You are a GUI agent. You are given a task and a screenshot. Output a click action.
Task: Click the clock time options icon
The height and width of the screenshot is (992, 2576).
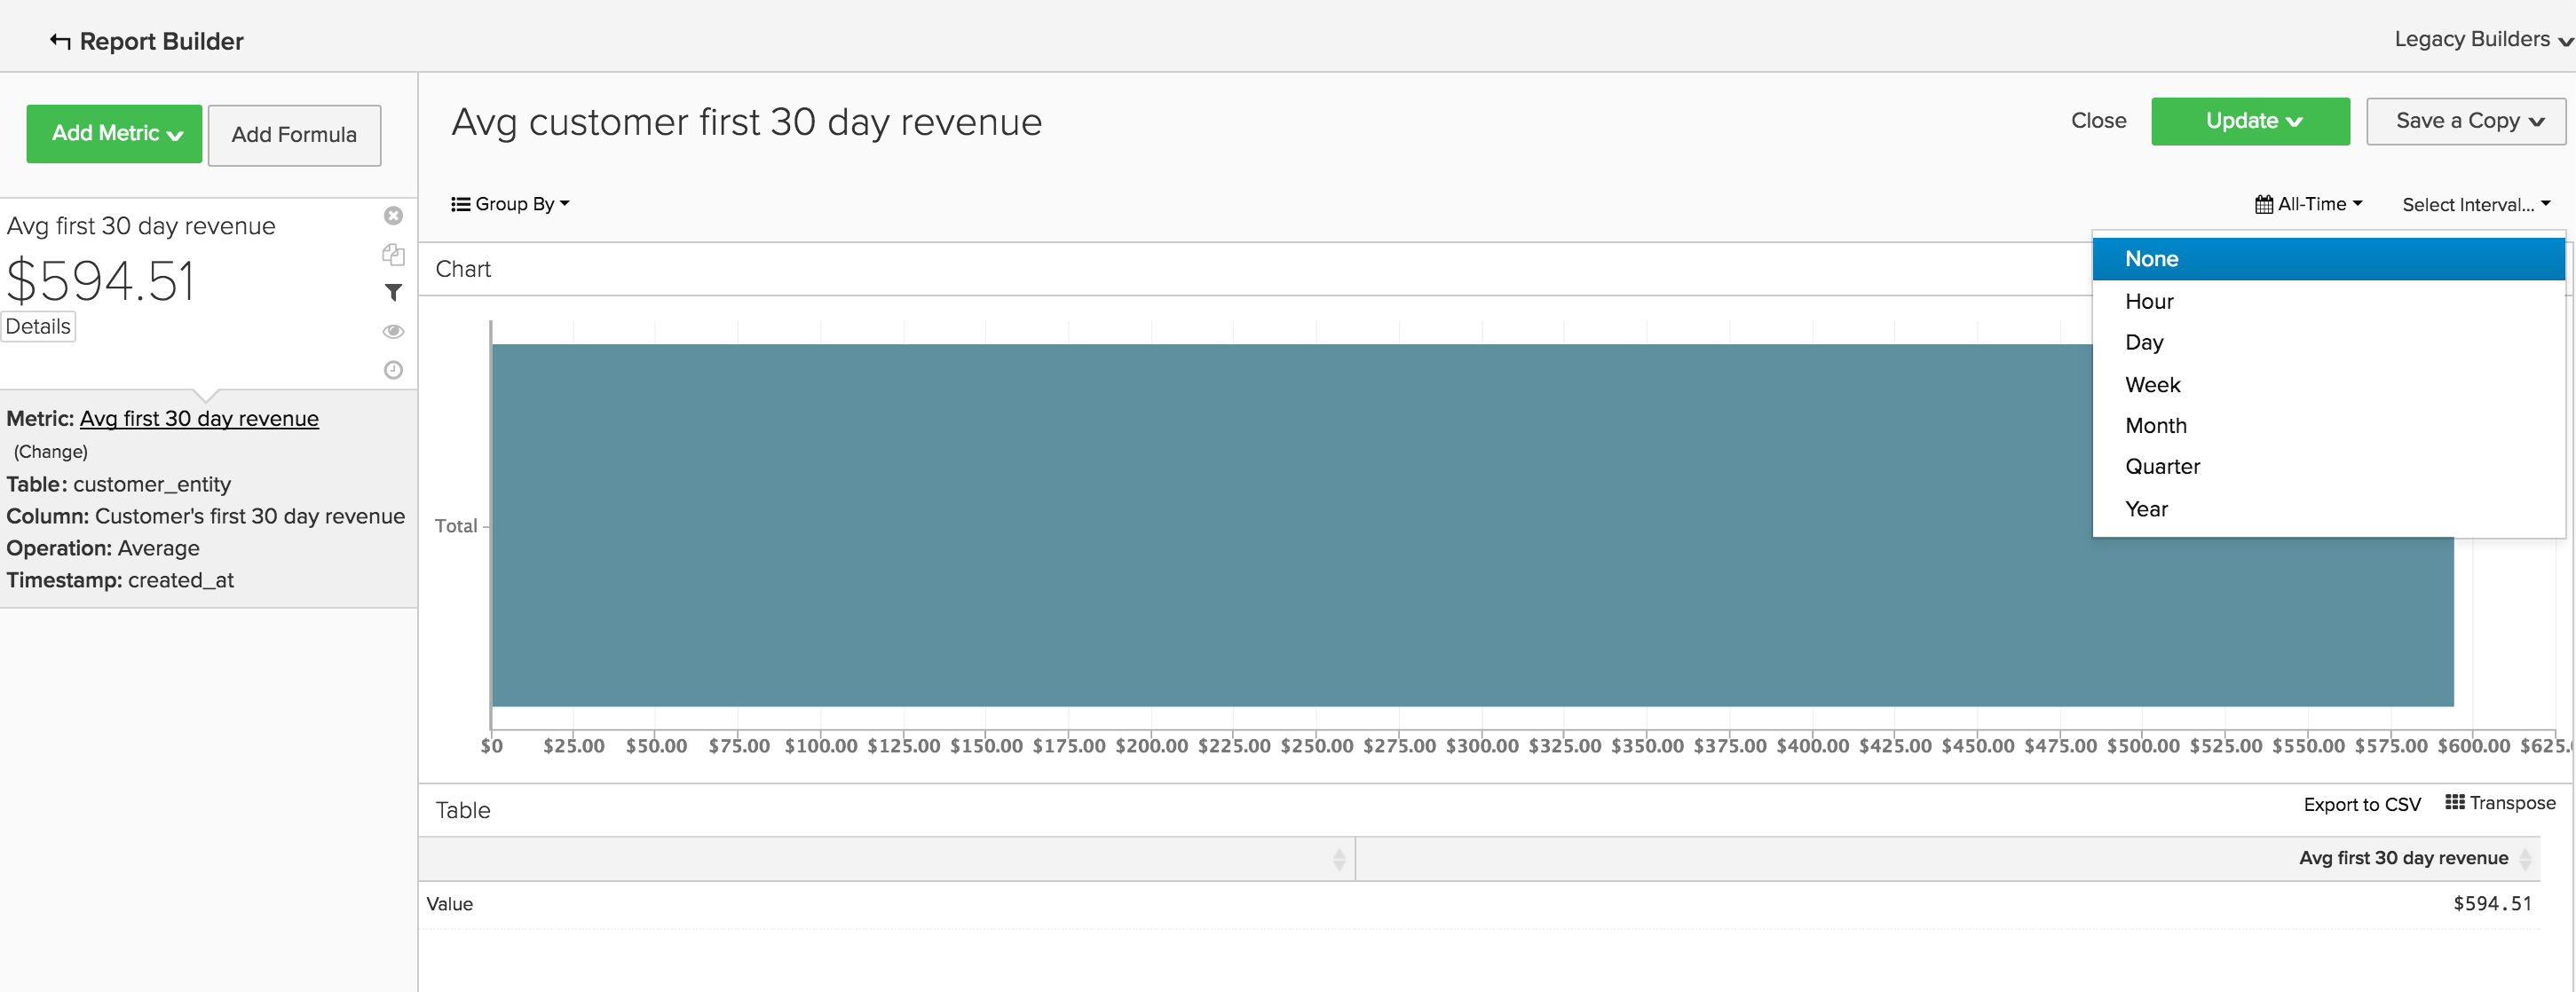tap(393, 370)
